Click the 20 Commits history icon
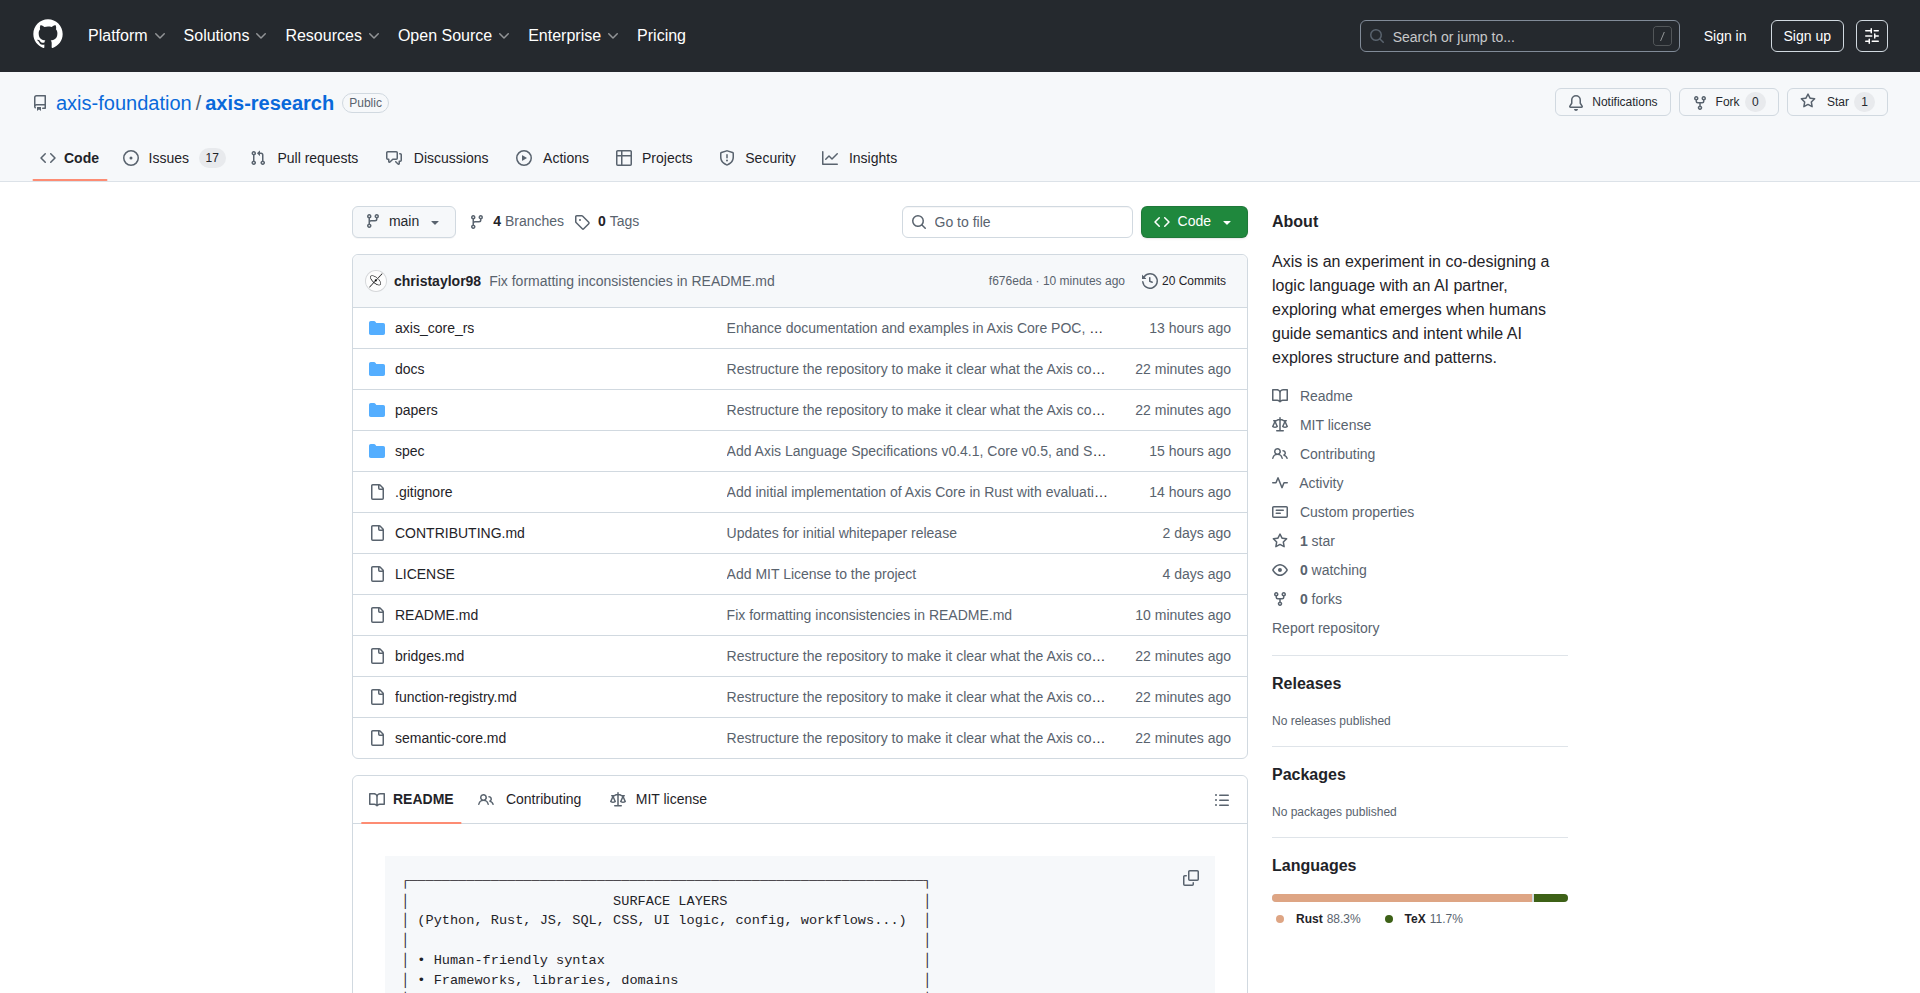The width and height of the screenshot is (1920, 993). click(1150, 281)
